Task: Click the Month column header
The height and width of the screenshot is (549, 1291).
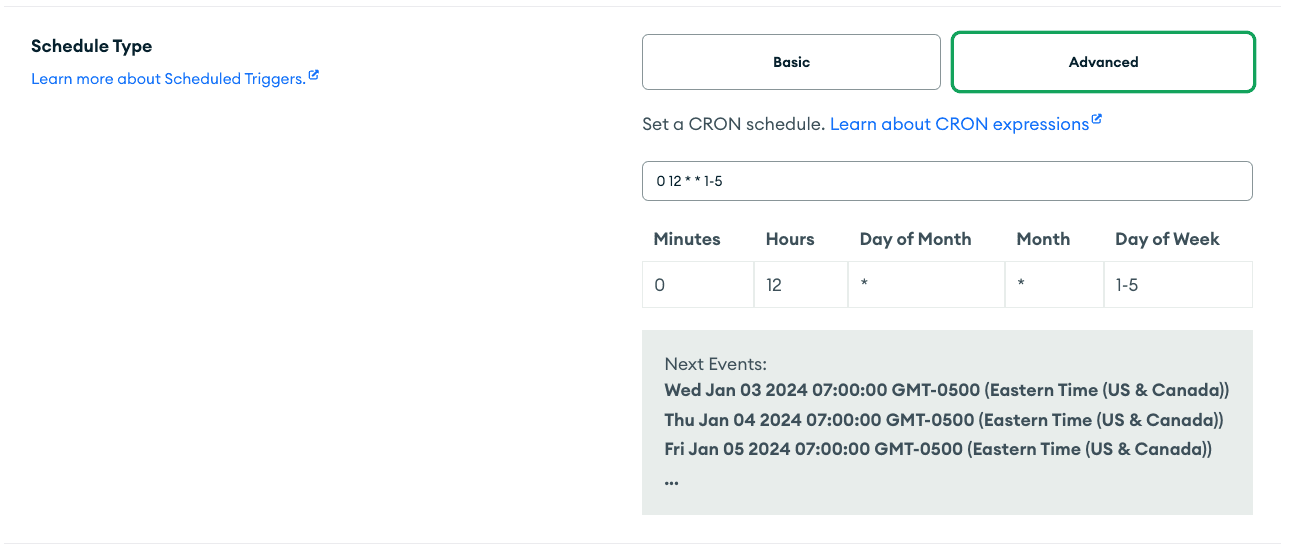Action: (x=1043, y=239)
